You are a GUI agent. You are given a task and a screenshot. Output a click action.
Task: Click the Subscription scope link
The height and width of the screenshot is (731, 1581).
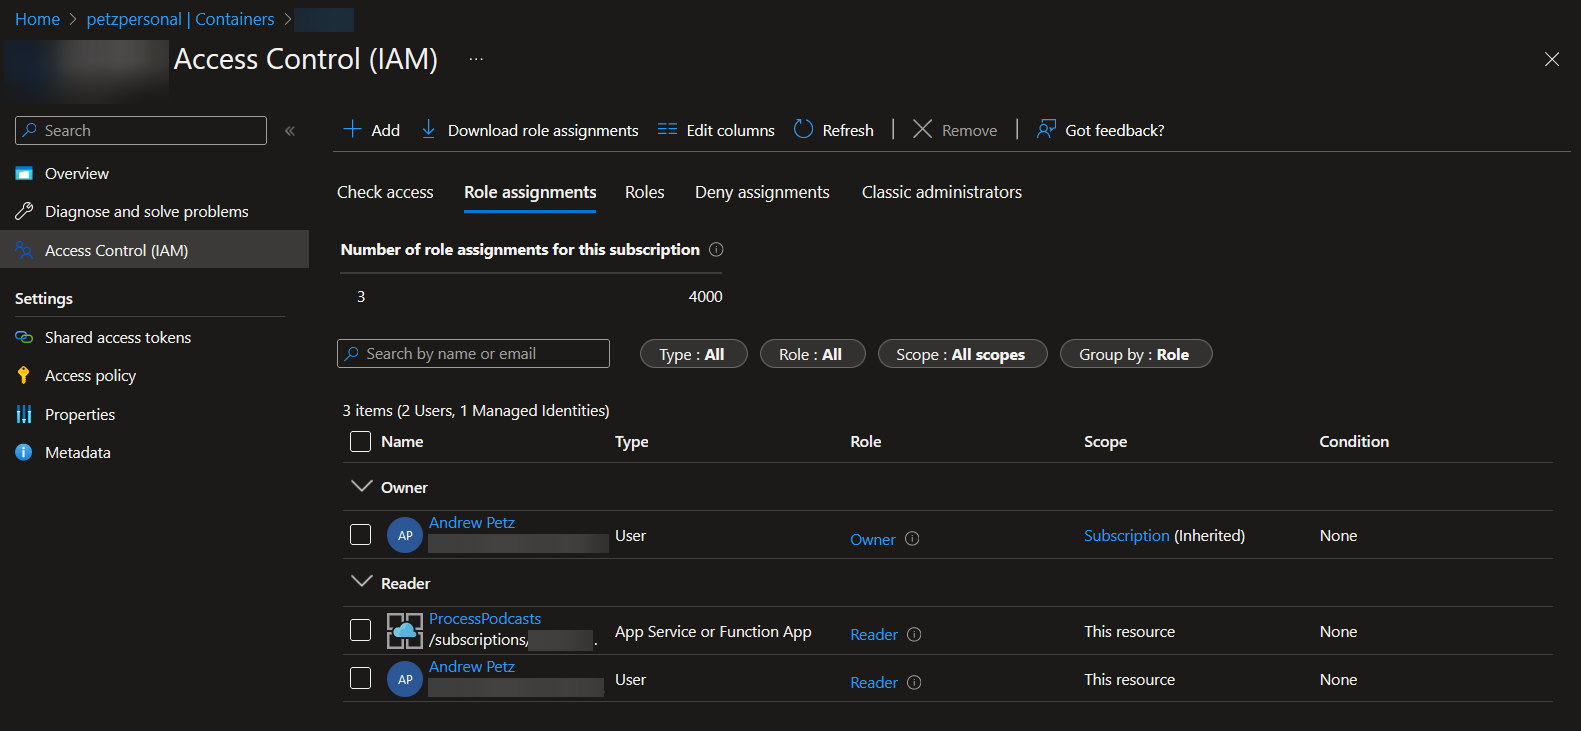pyautogui.click(x=1127, y=535)
